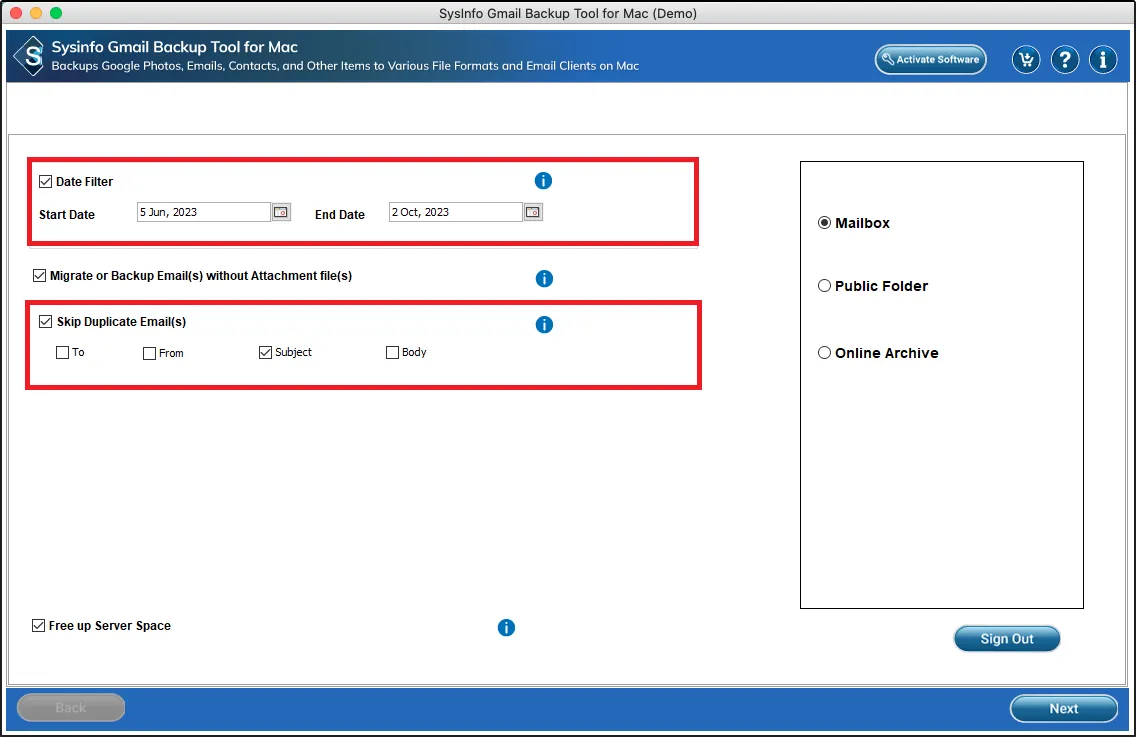Choose the Online Archive radio option
1136x737 pixels.
point(824,353)
